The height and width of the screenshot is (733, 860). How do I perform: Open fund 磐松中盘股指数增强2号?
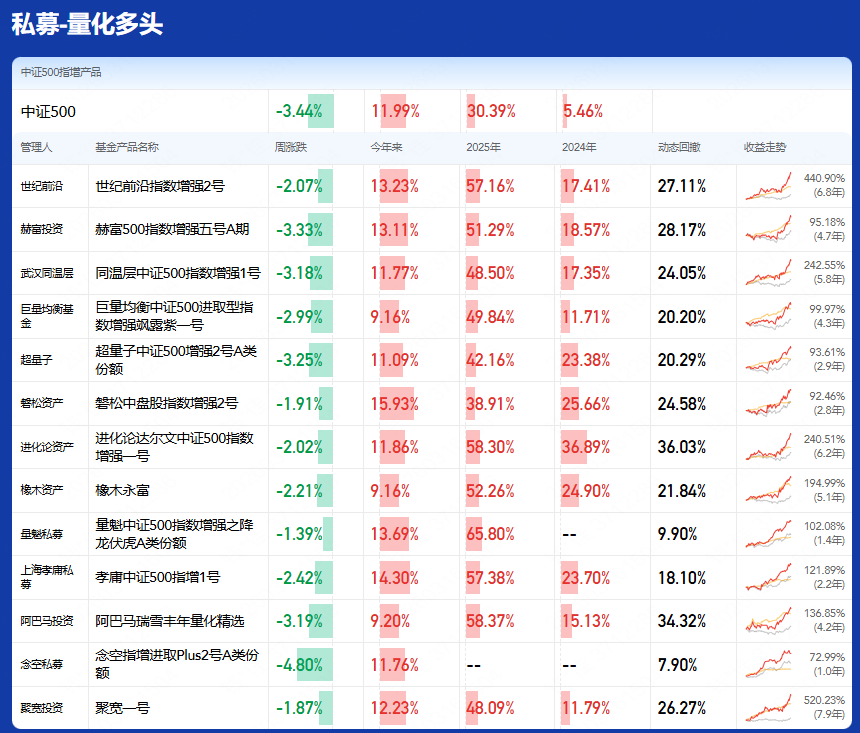click(167, 403)
